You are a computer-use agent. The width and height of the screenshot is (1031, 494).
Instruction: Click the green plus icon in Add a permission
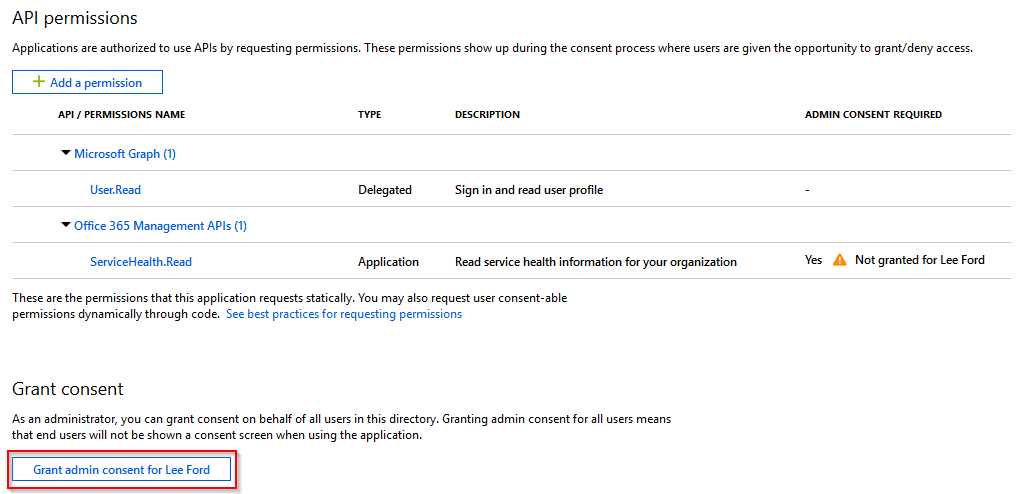tap(39, 82)
